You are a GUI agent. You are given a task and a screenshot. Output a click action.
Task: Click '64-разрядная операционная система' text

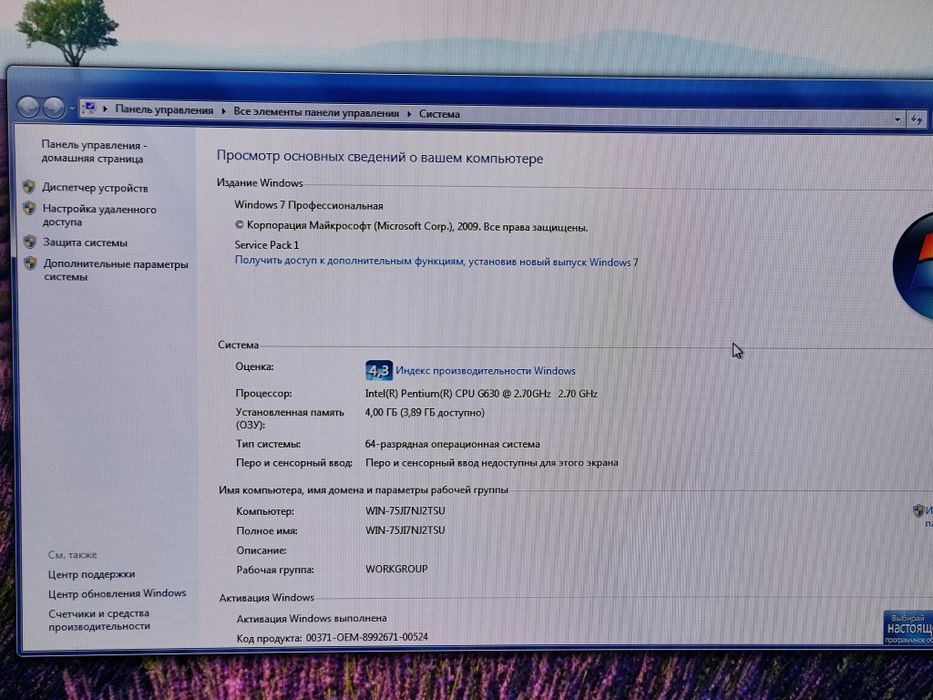(452, 444)
